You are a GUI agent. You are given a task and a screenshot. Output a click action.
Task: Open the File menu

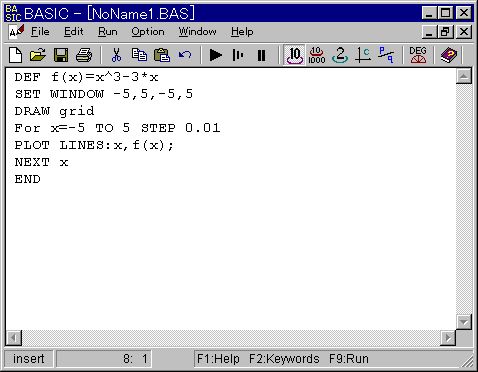[40, 32]
